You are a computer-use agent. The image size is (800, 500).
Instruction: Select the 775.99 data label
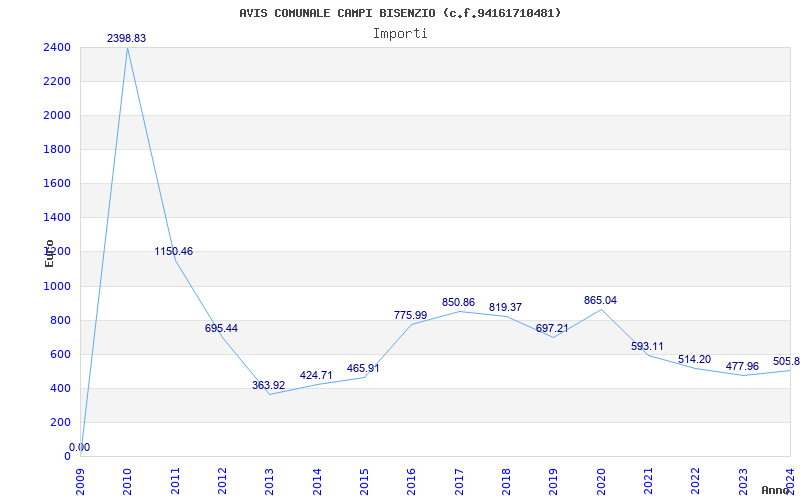pyautogui.click(x=410, y=315)
